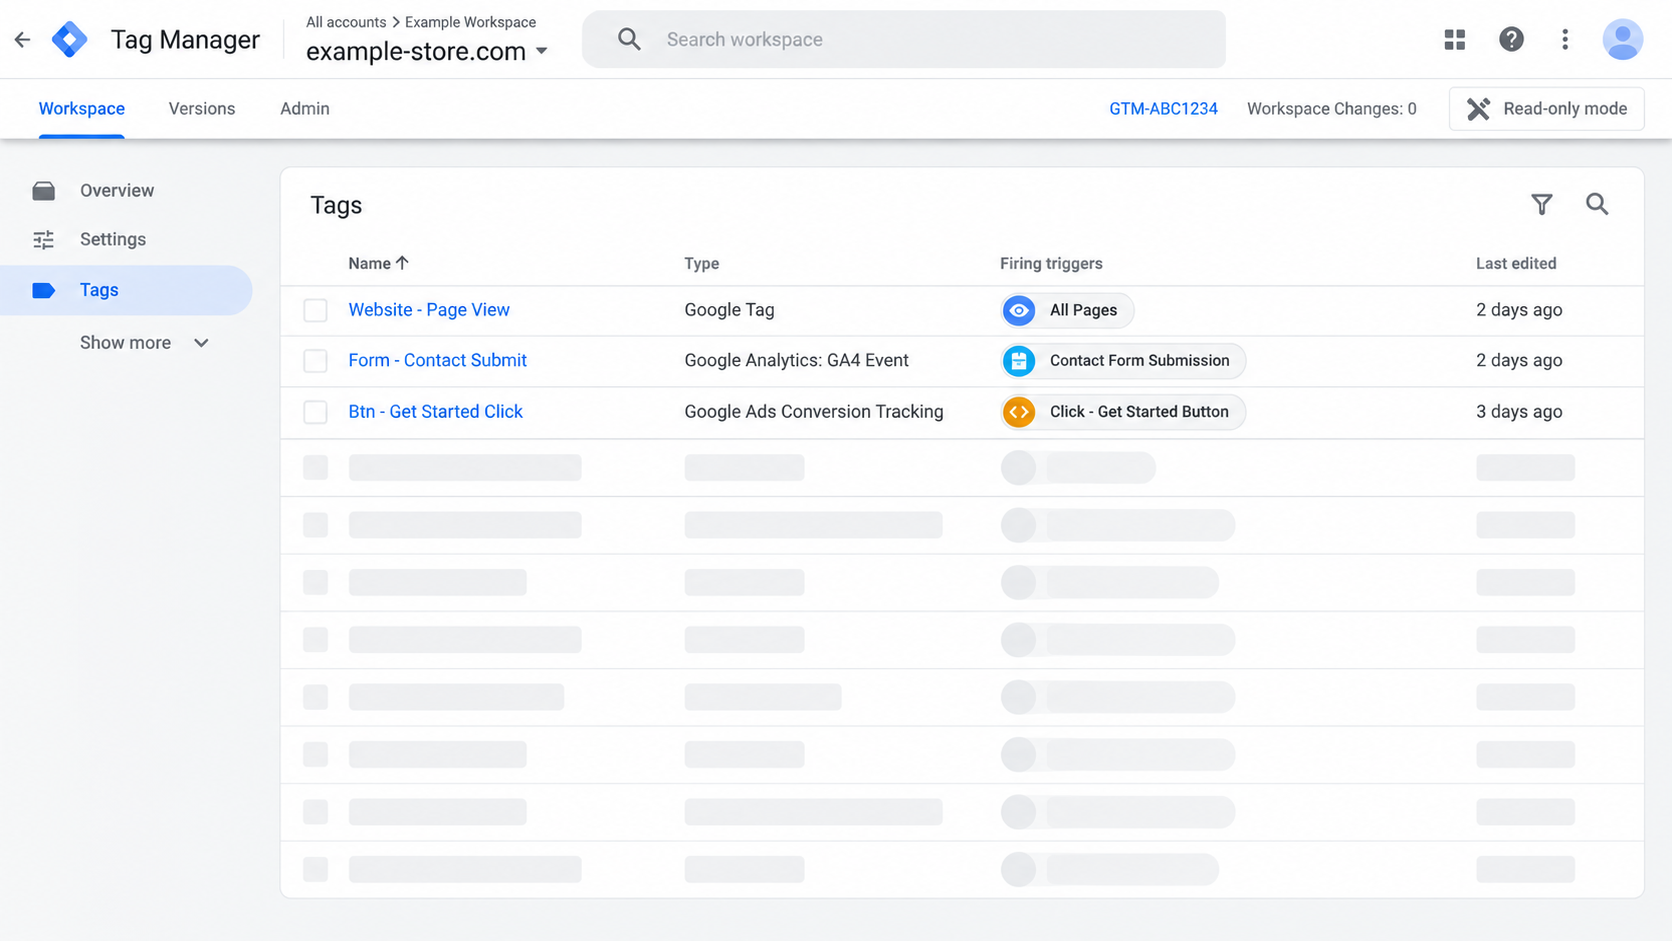Click the All accounts breadcrumb
The width and height of the screenshot is (1672, 941).
click(346, 22)
